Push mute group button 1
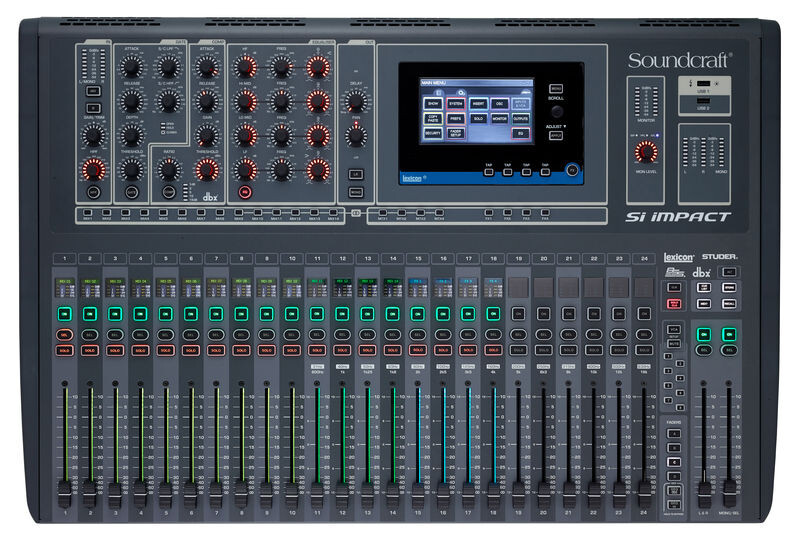This screenshot has width=800, height=542. click(x=668, y=356)
